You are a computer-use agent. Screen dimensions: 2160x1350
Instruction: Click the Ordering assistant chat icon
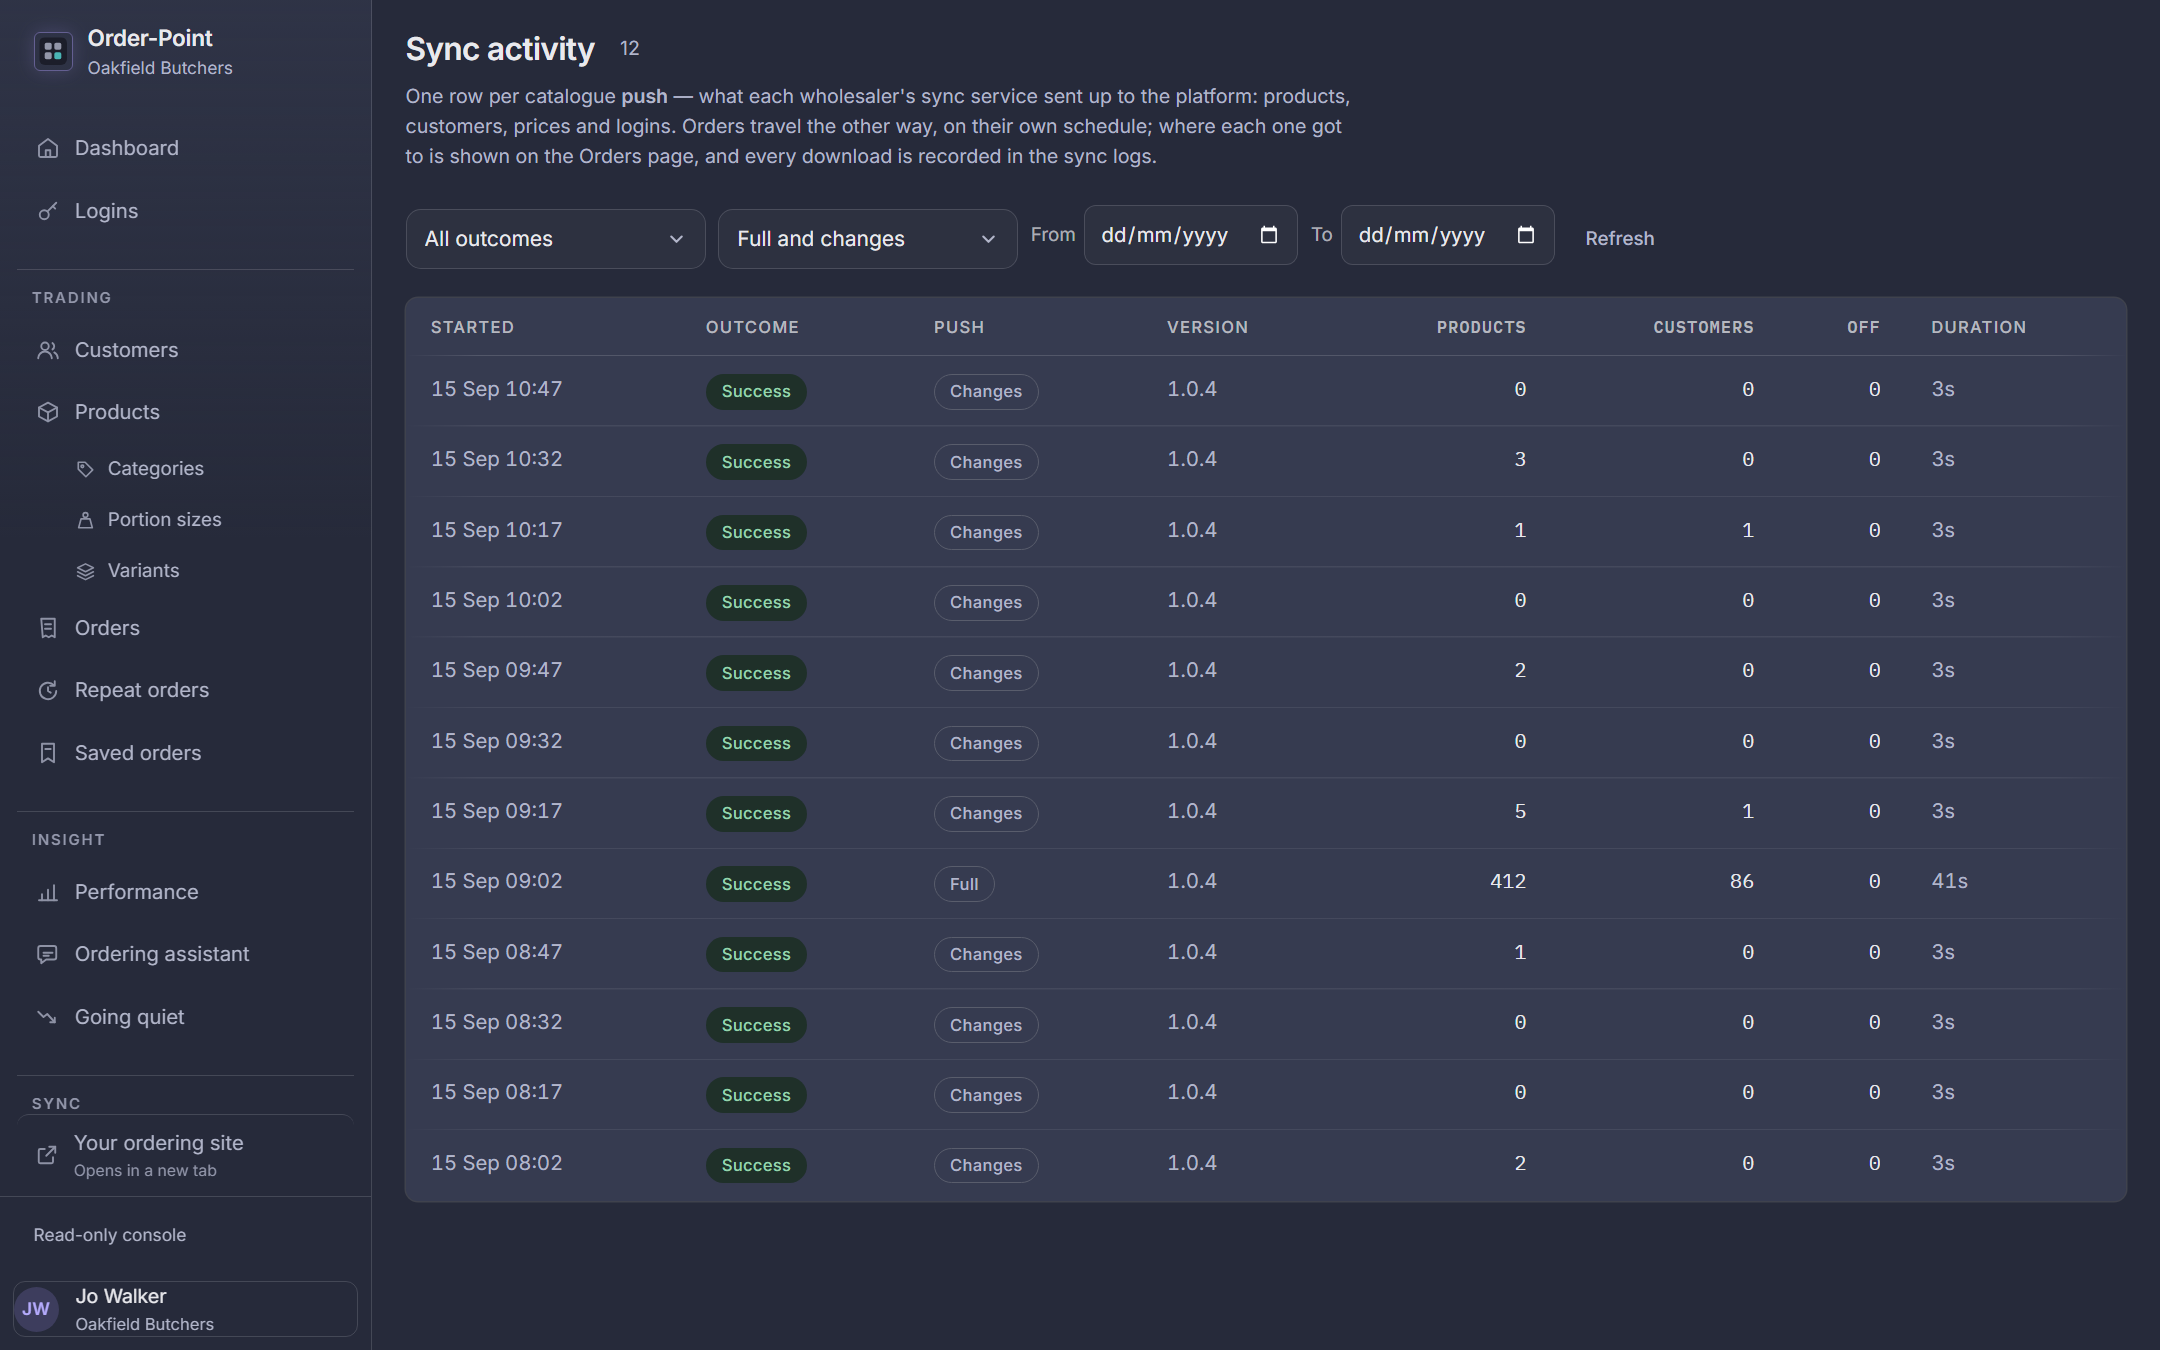(48, 954)
